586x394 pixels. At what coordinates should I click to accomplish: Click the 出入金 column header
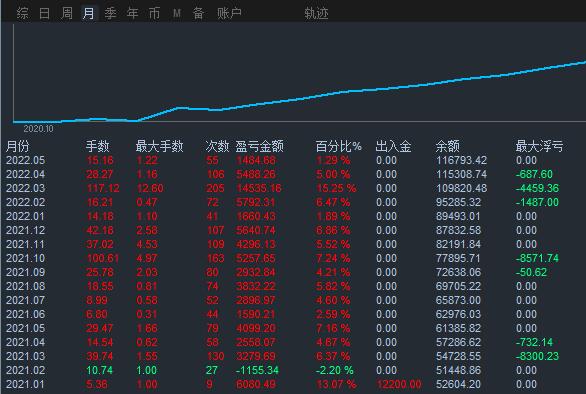point(393,146)
